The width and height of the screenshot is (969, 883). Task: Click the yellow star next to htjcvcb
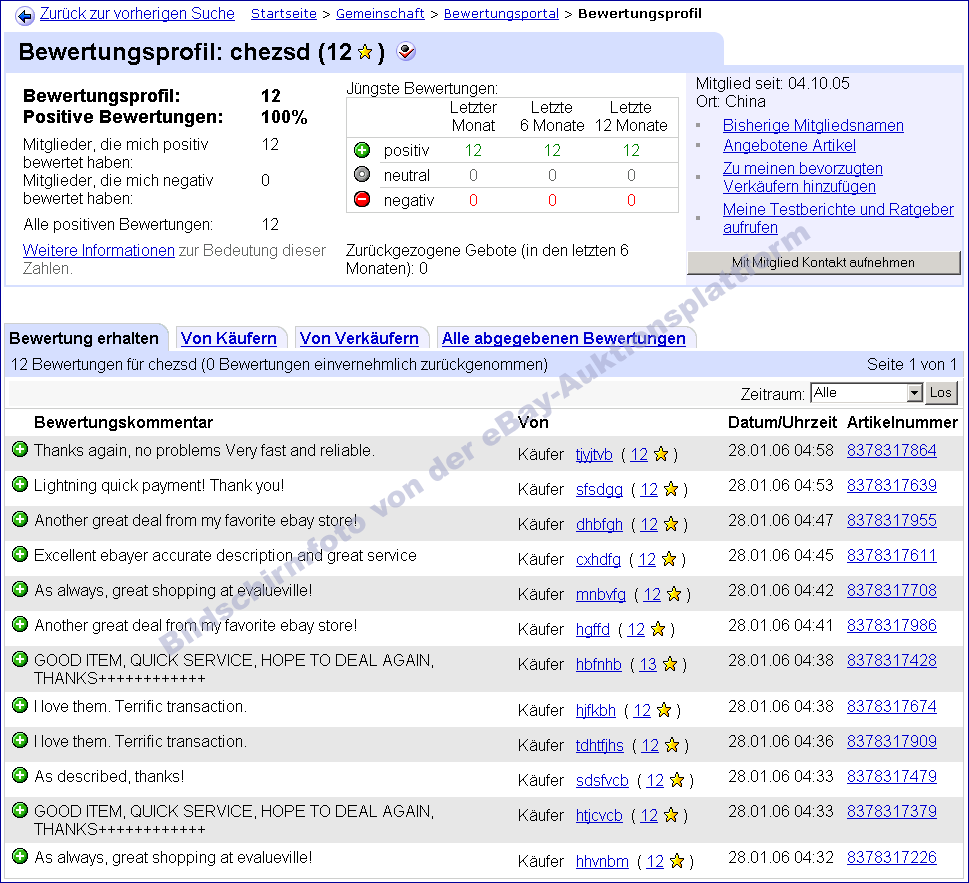pyautogui.click(x=671, y=816)
